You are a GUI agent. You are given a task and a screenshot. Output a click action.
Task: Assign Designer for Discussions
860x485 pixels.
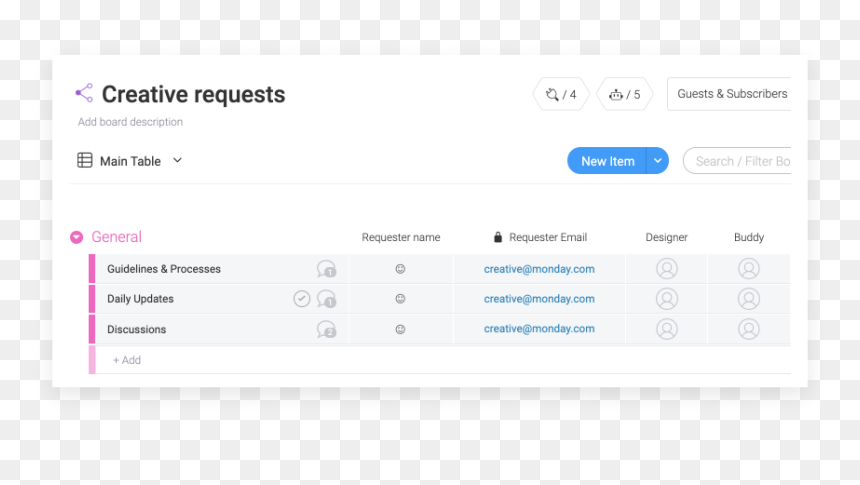pyautogui.click(x=667, y=329)
